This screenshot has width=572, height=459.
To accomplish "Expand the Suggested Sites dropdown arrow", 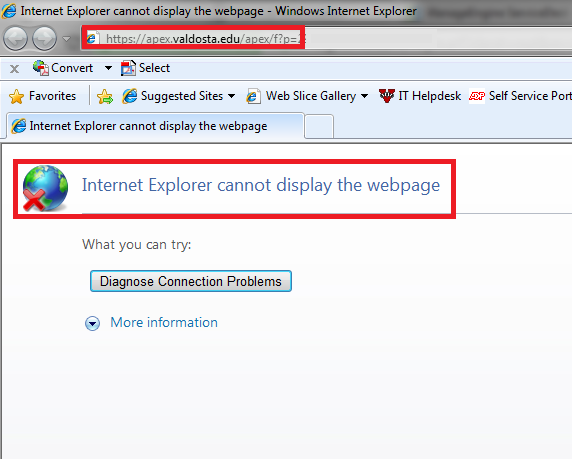I will pos(231,96).
